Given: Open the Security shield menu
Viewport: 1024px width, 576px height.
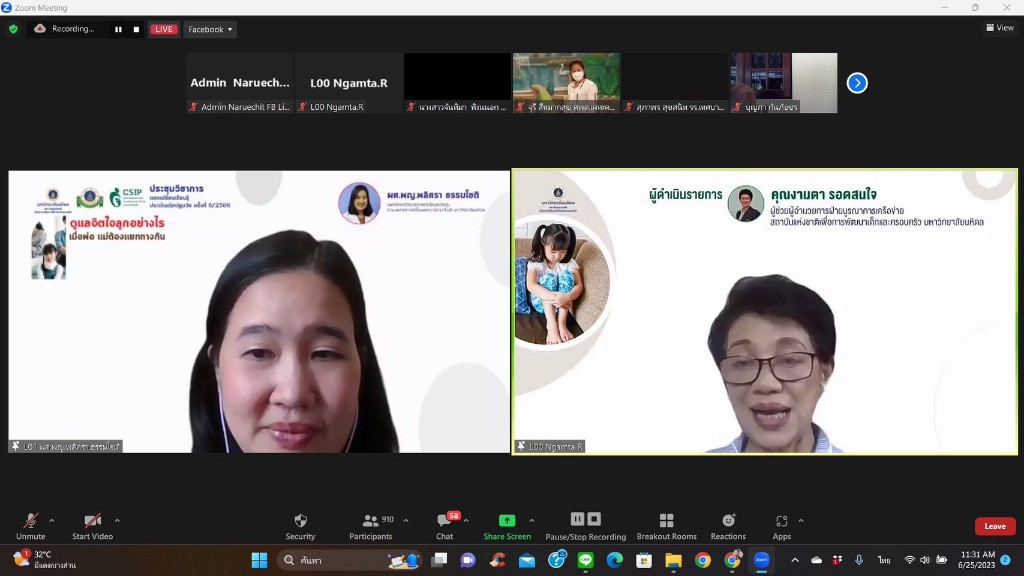Looking at the screenshot, I should tap(300, 526).
